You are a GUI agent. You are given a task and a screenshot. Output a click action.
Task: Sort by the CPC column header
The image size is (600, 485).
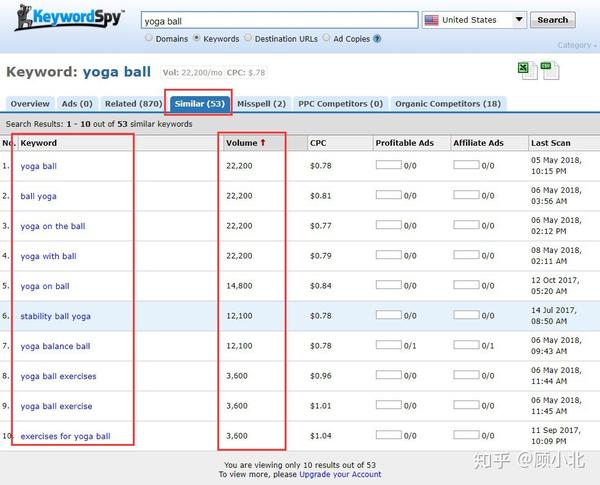pos(318,143)
